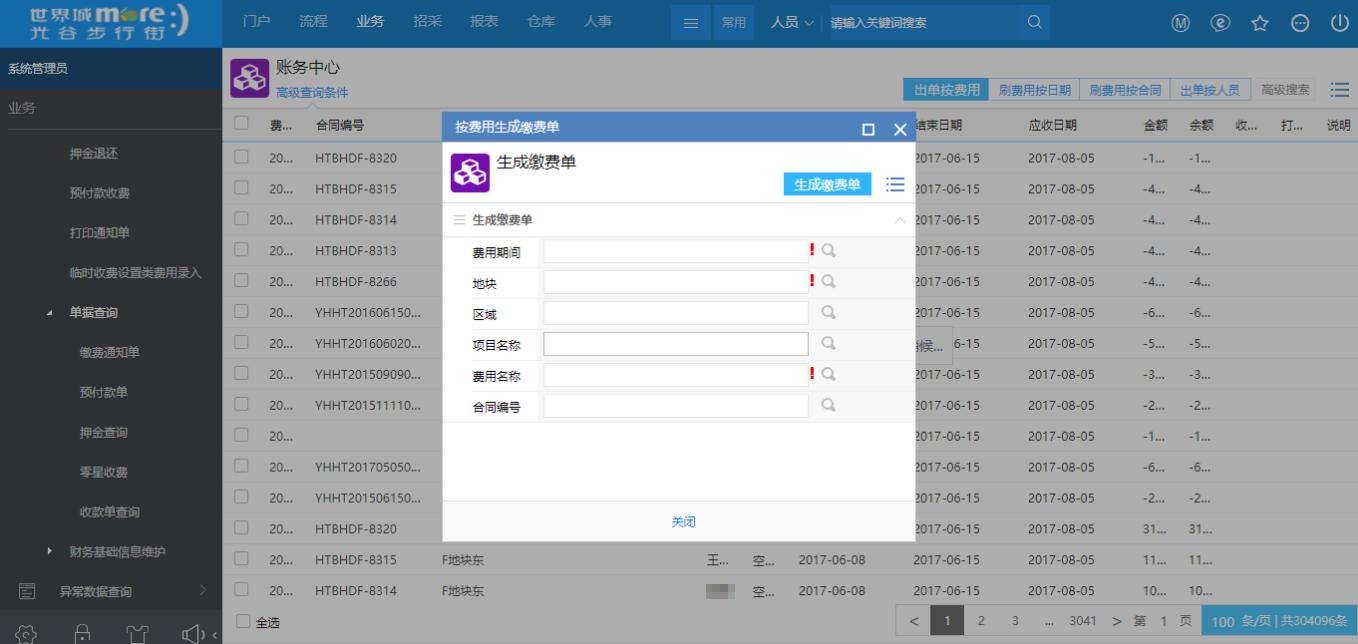Collapse the 生成缴费单 form section chevron

point(902,218)
